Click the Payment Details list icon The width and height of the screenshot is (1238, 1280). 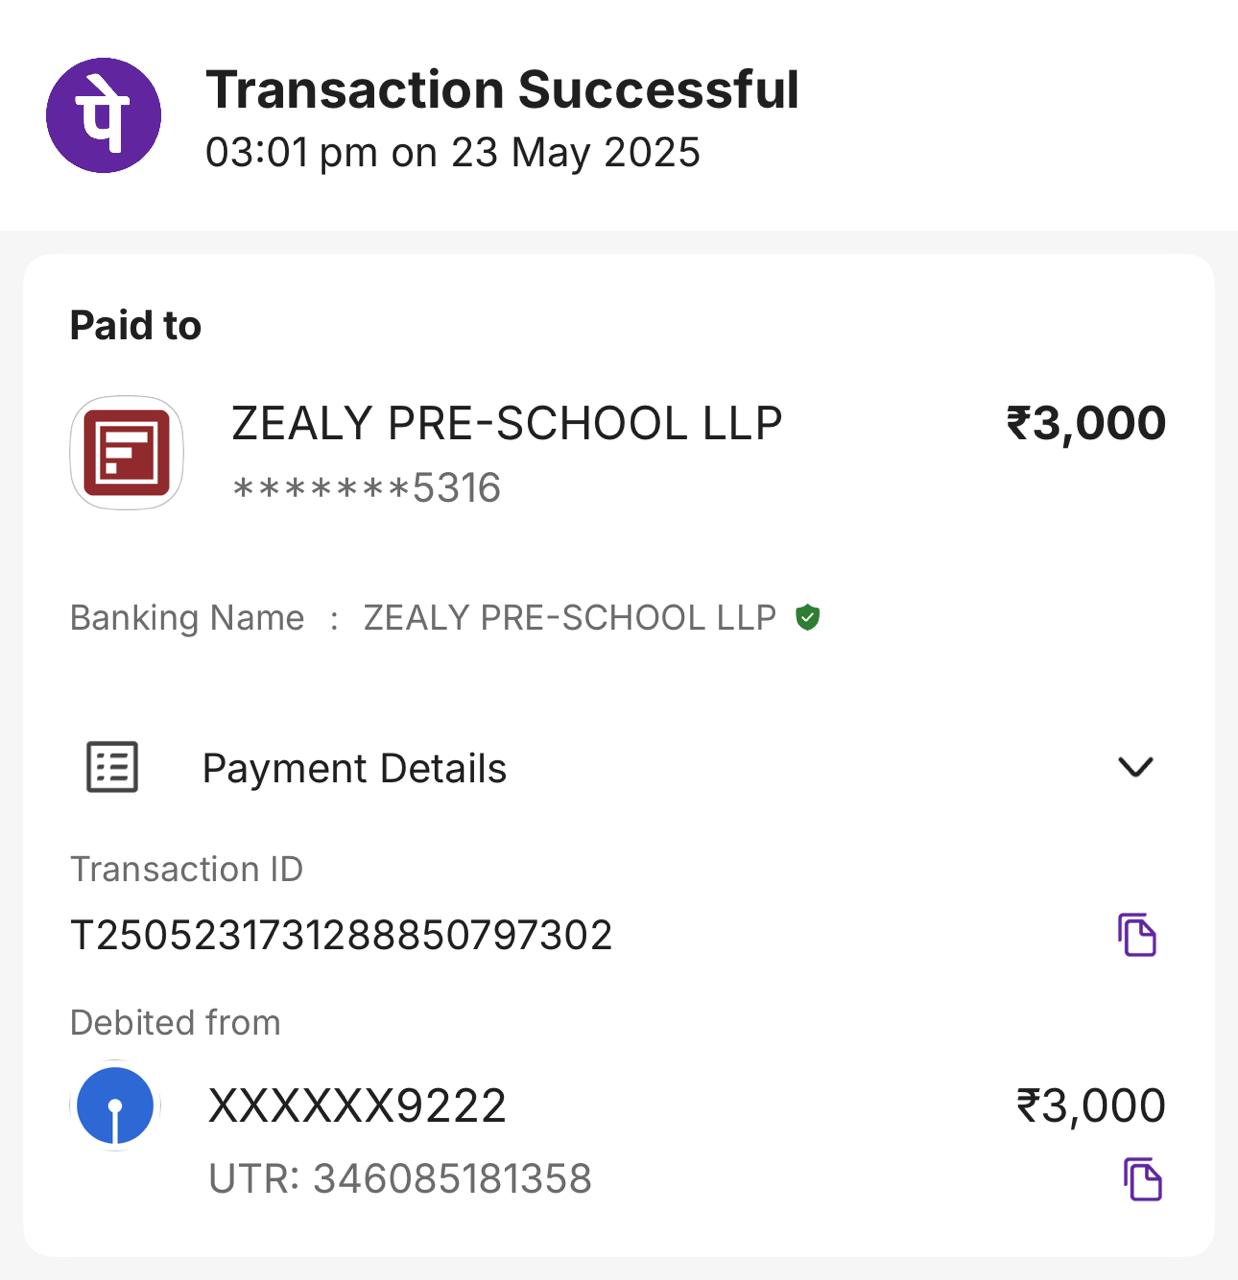[x=112, y=768]
